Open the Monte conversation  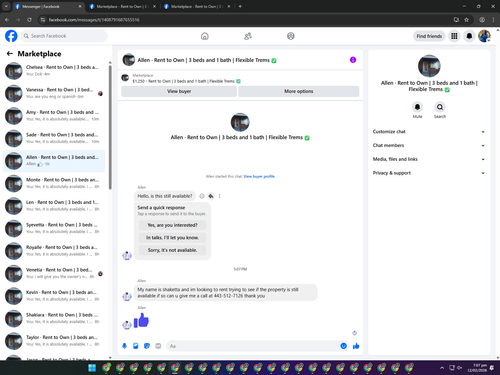tap(54, 183)
